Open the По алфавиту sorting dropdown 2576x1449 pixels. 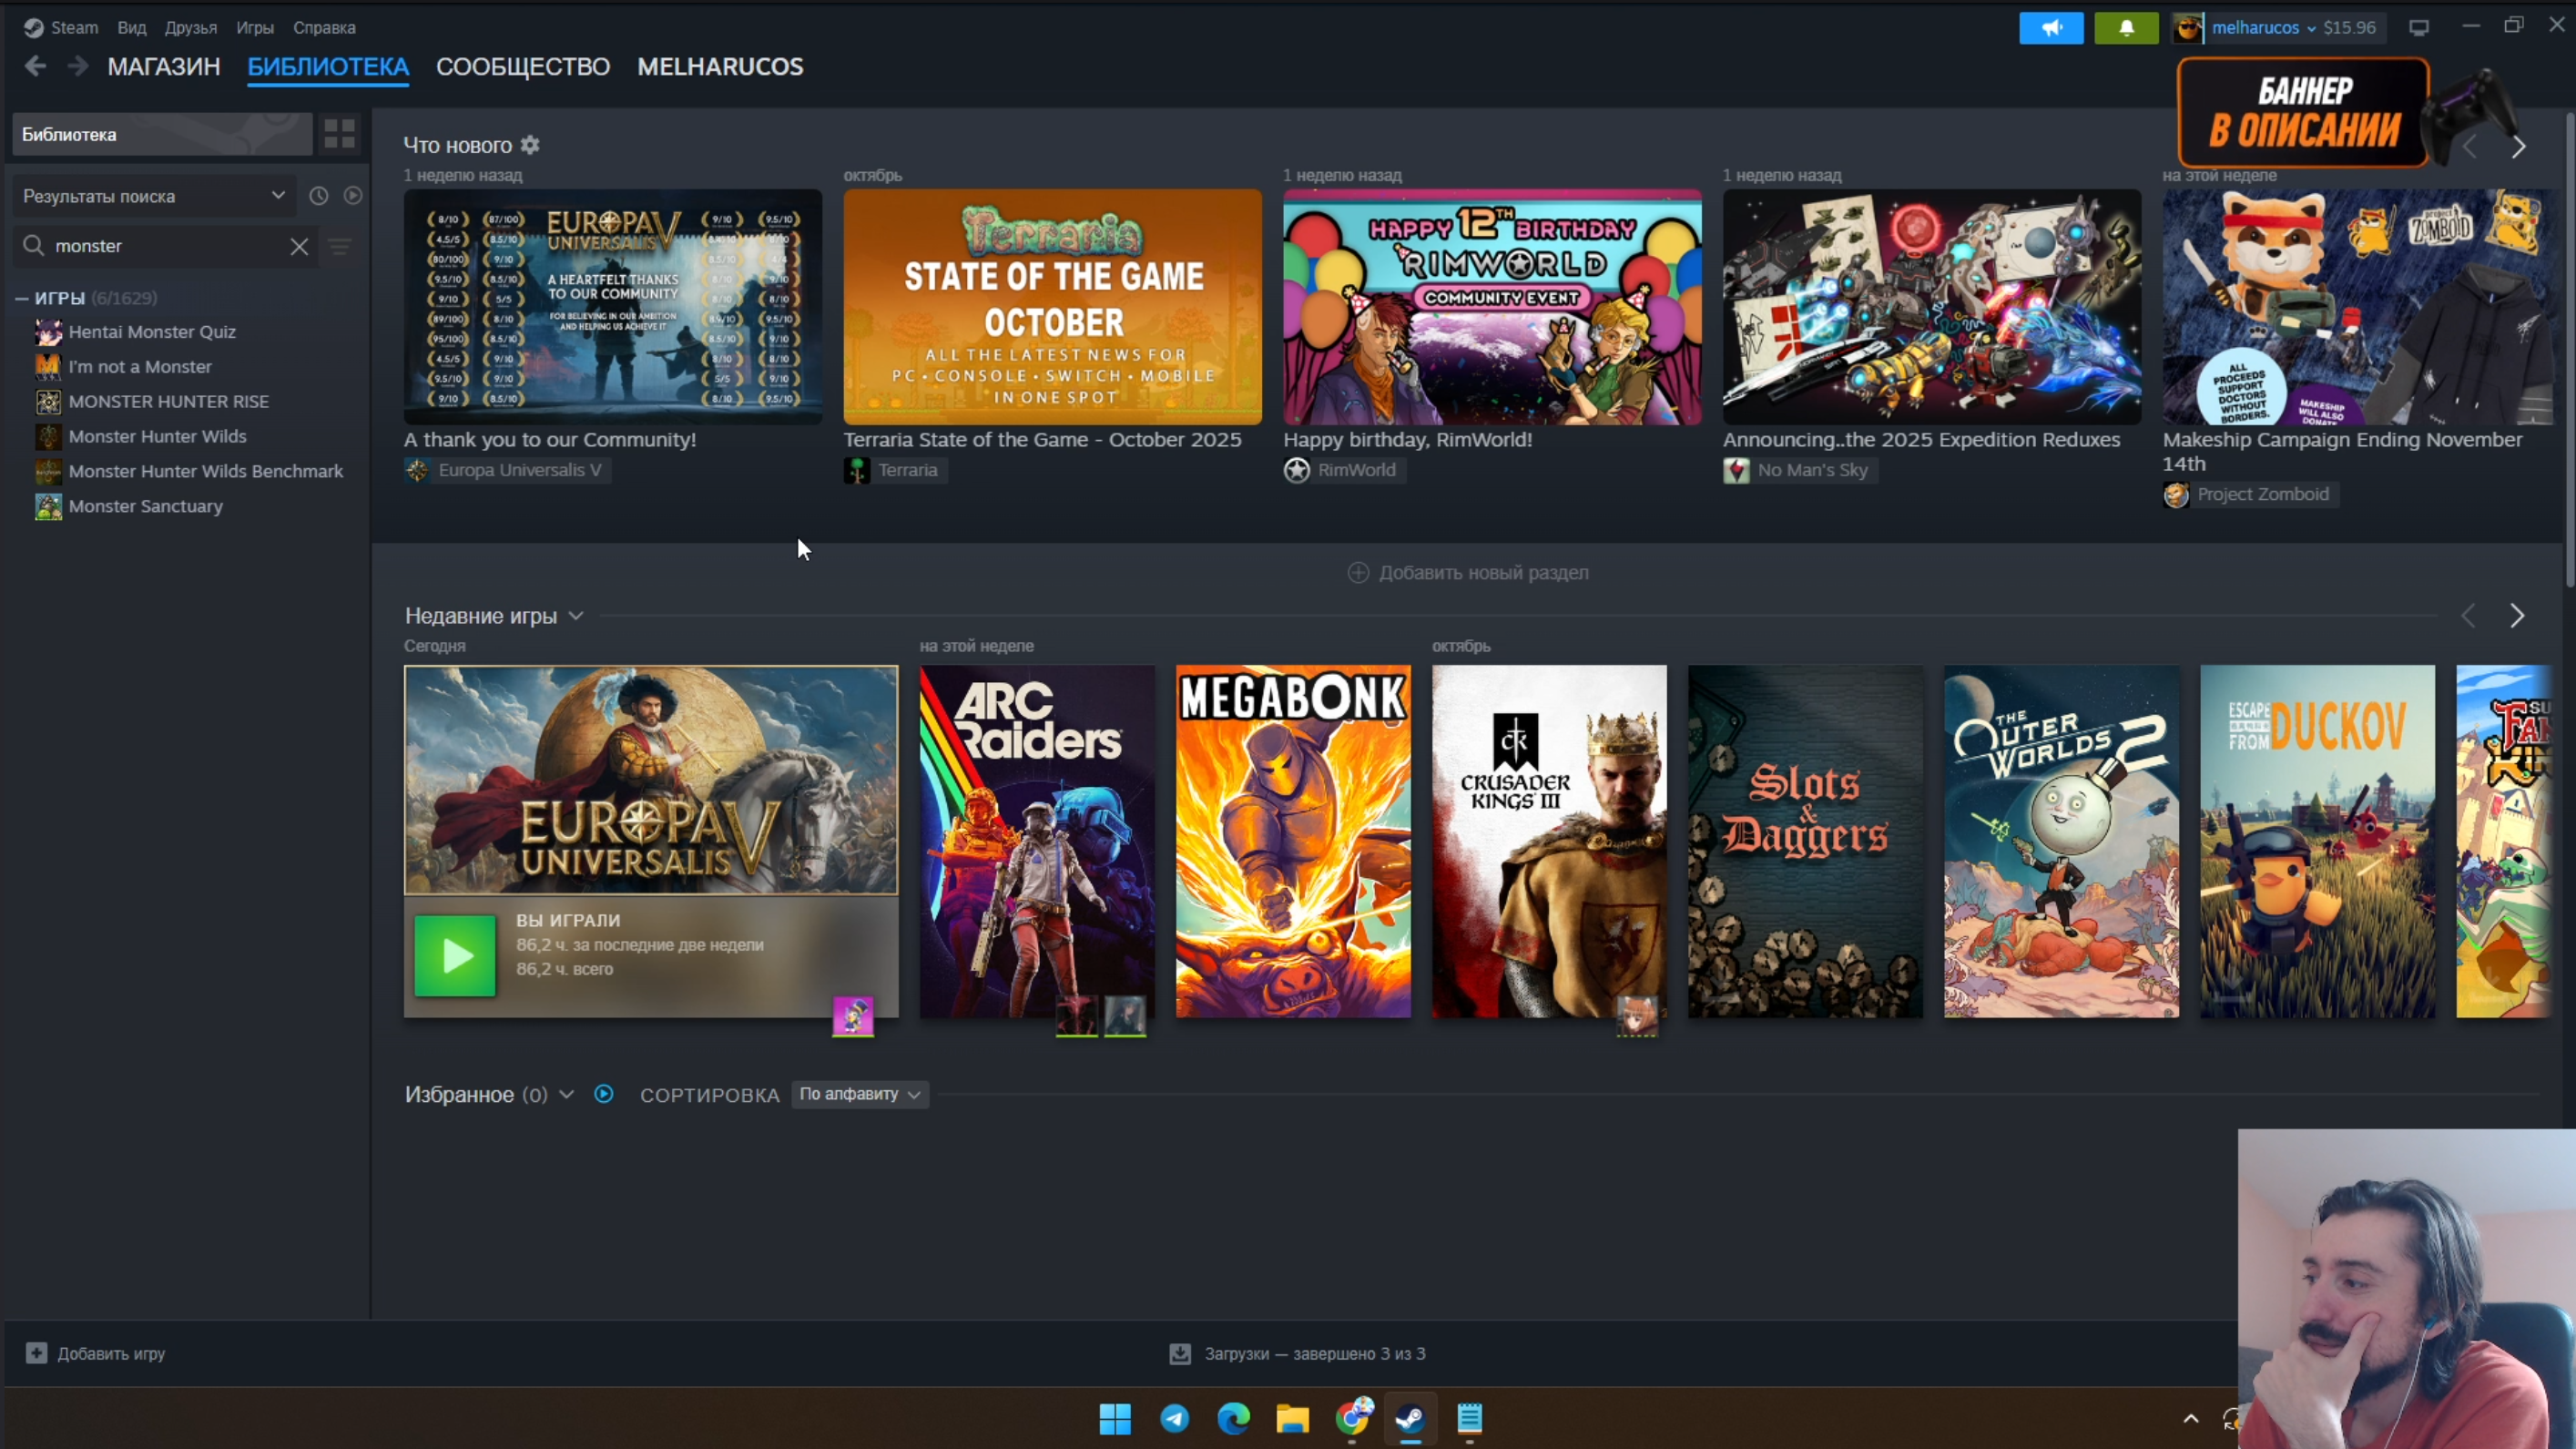(x=859, y=1094)
